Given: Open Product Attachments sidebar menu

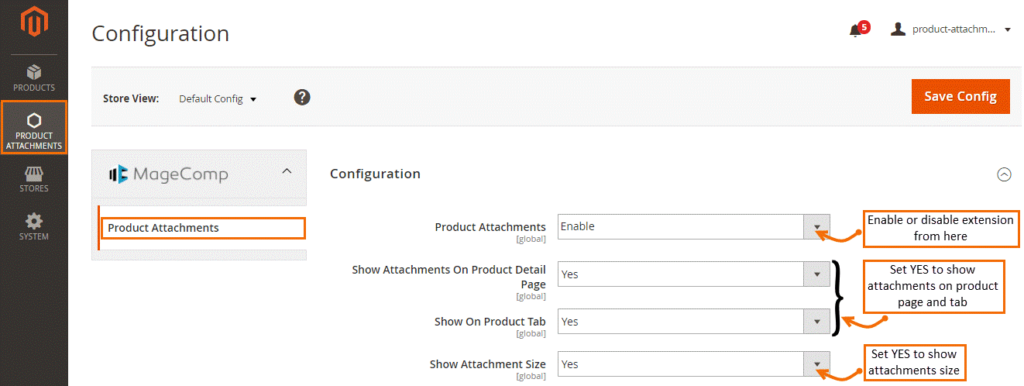Looking at the screenshot, I should (x=34, y=128).
